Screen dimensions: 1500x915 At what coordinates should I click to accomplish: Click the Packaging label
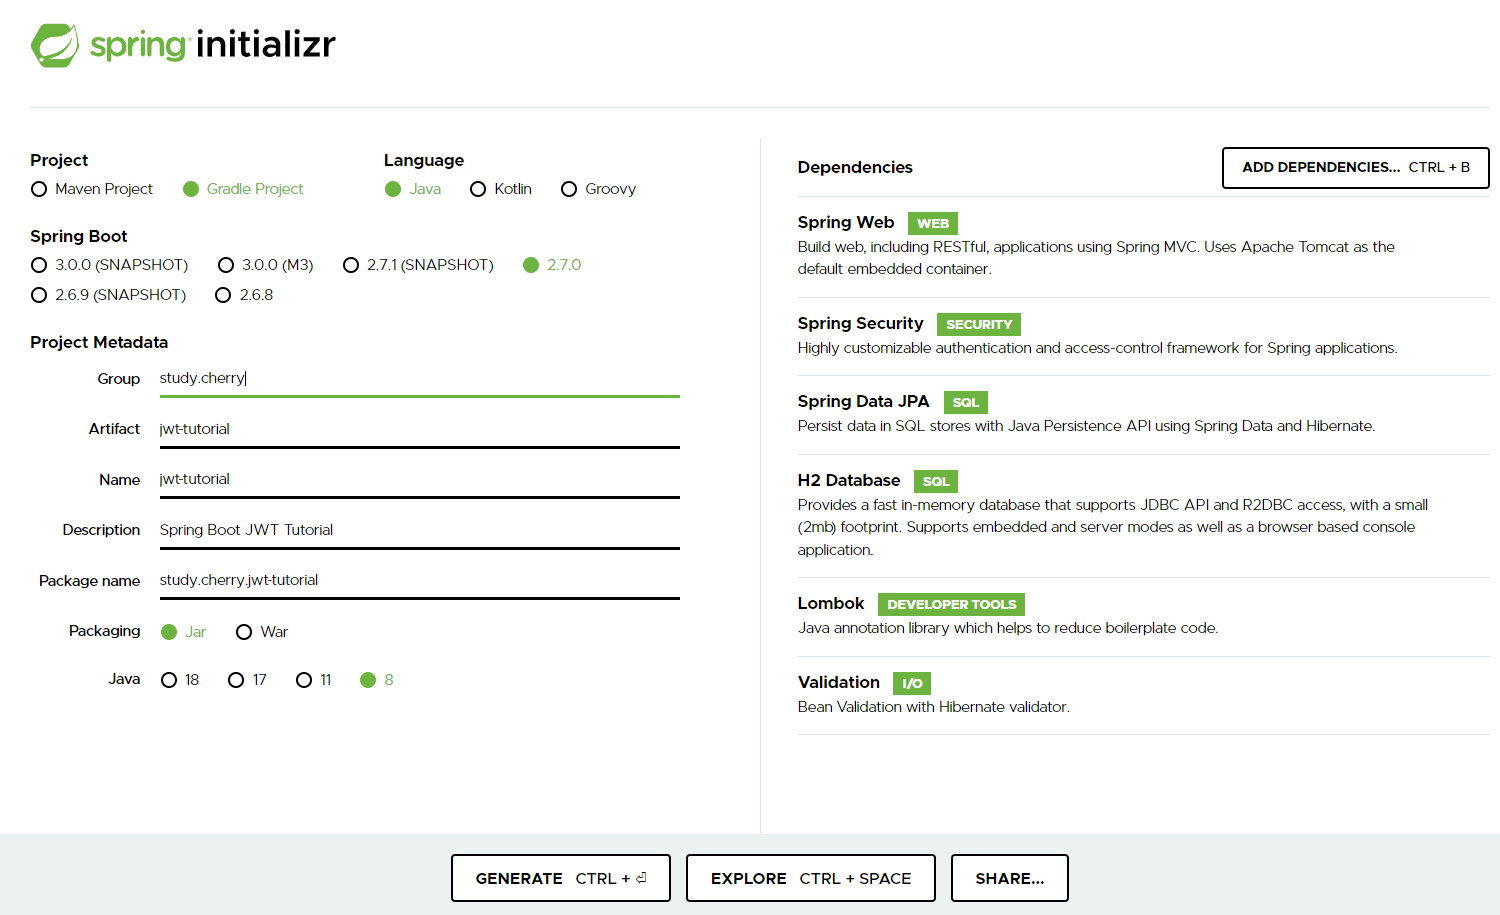[104, 631]
